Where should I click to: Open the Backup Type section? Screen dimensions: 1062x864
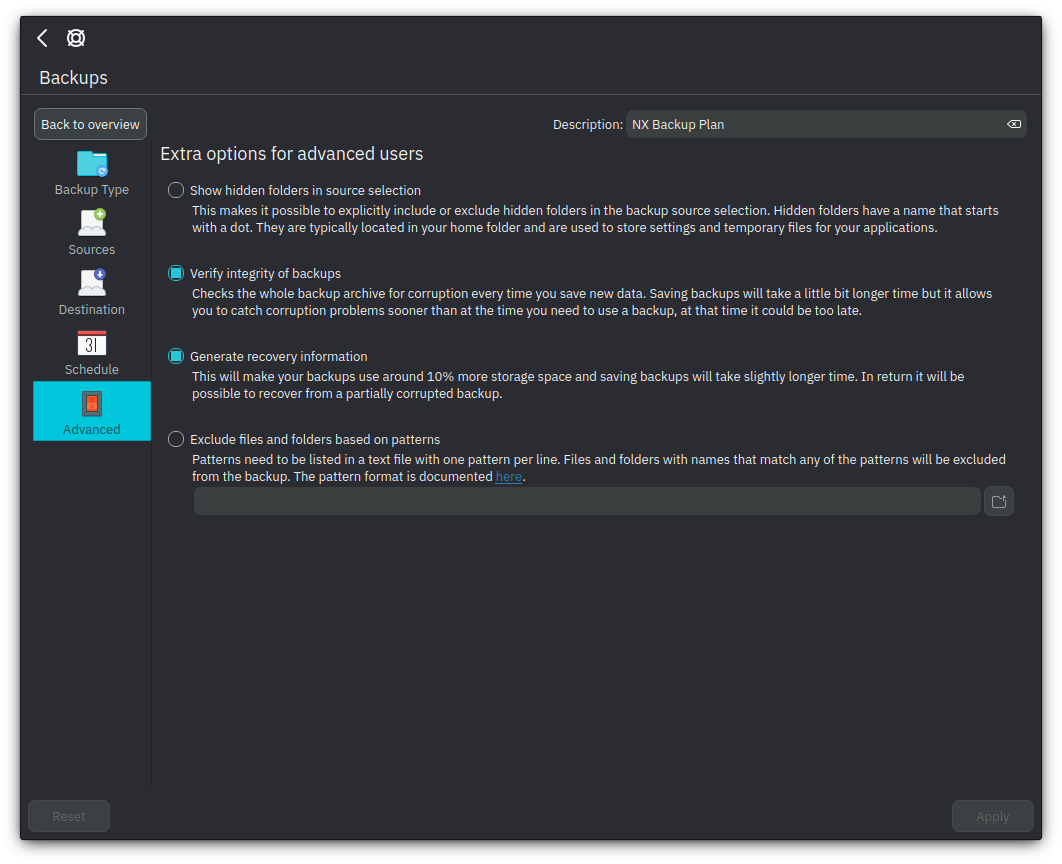(x=92, y=173)
